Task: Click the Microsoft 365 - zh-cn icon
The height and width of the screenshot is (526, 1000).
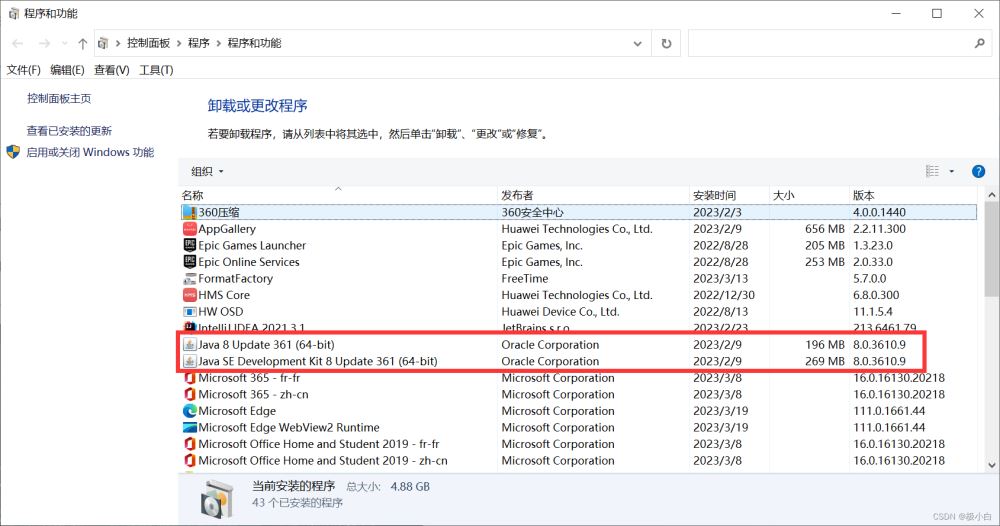Action: tap(189, 395)
